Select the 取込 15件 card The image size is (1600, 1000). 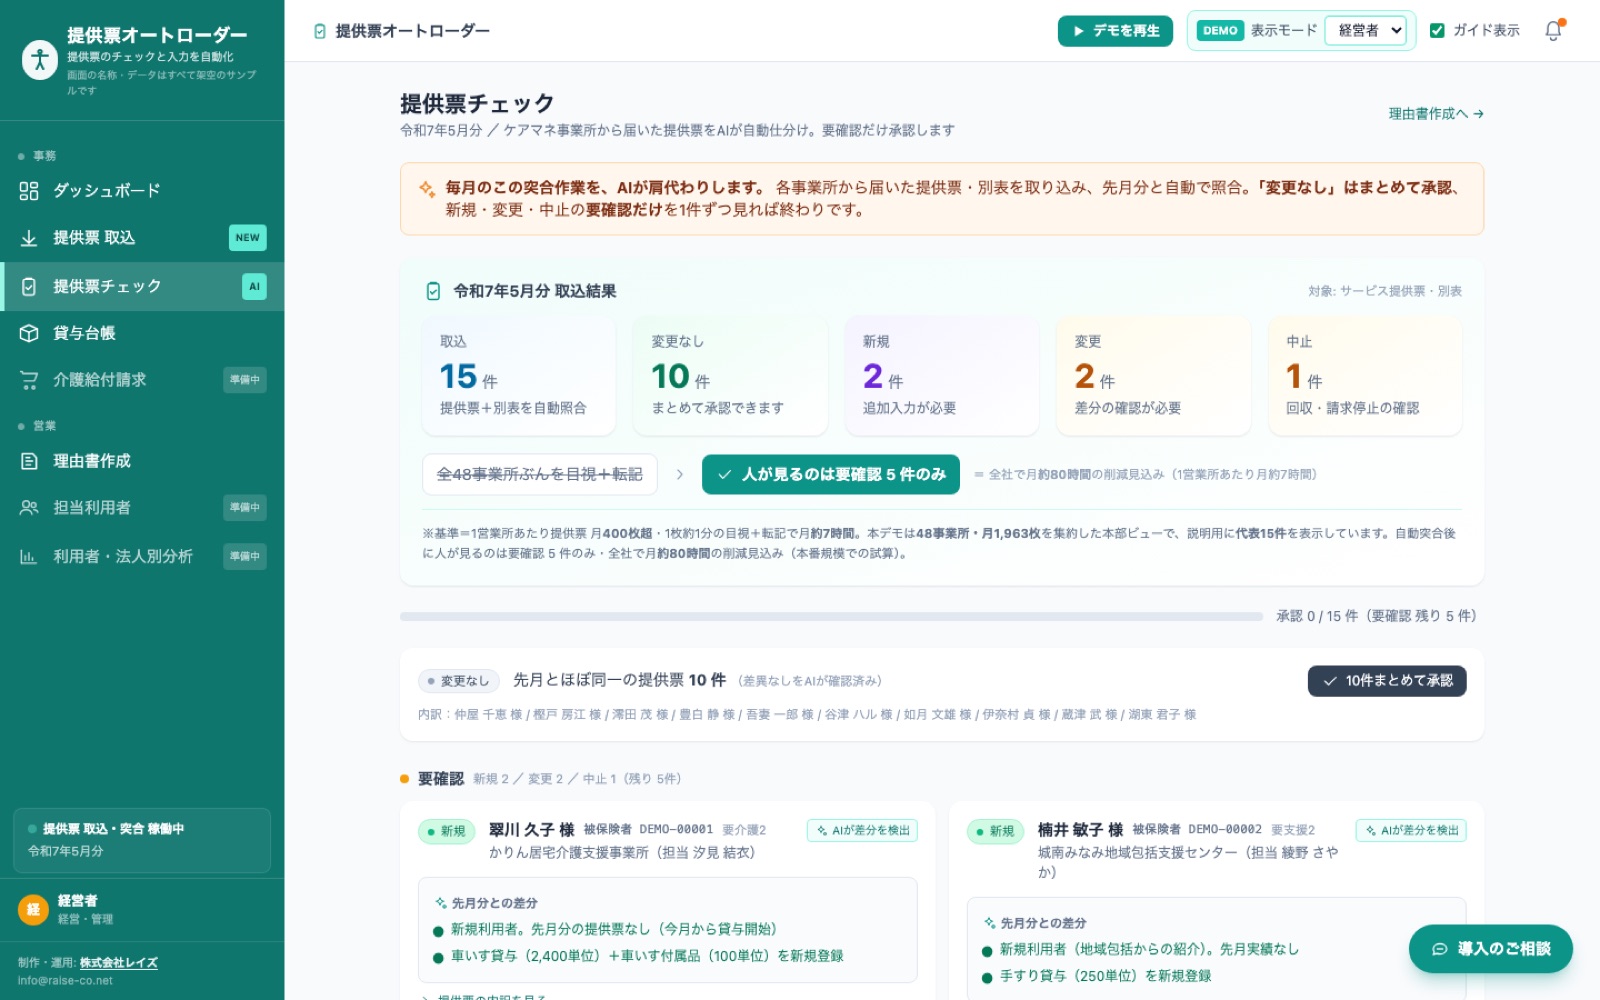518,376
